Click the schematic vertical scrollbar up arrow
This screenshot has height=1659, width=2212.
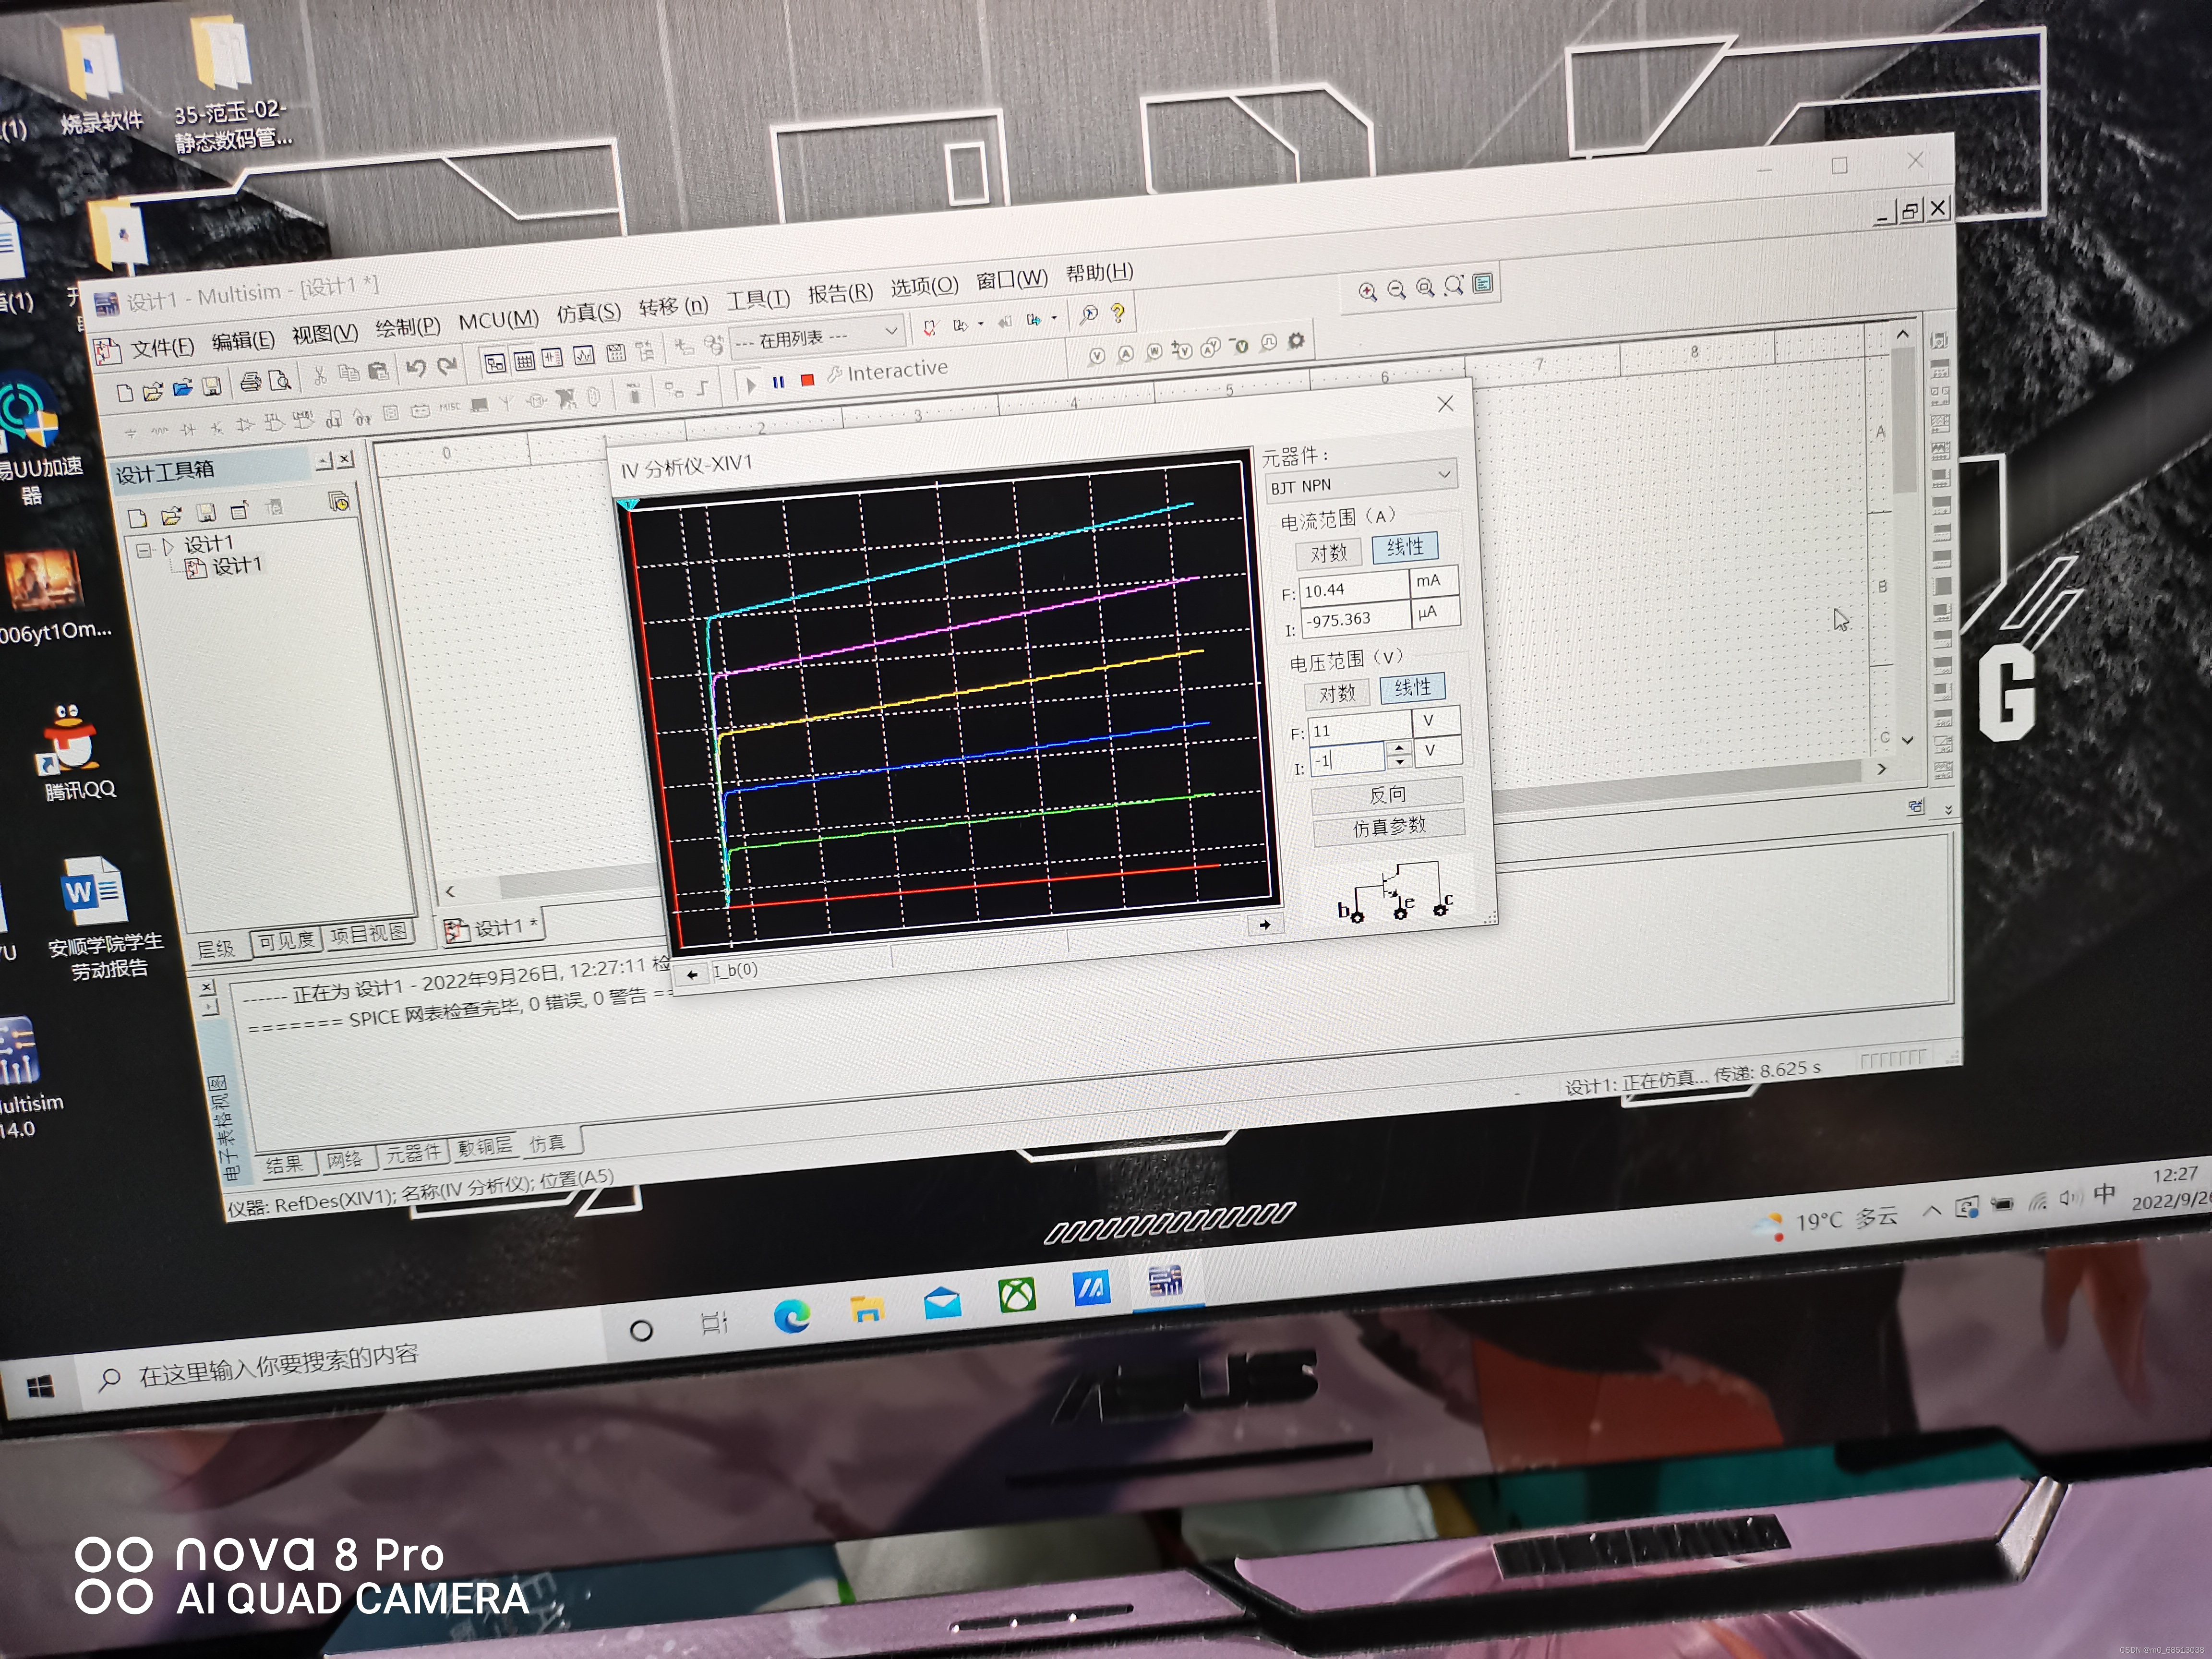pos(1902,335)
